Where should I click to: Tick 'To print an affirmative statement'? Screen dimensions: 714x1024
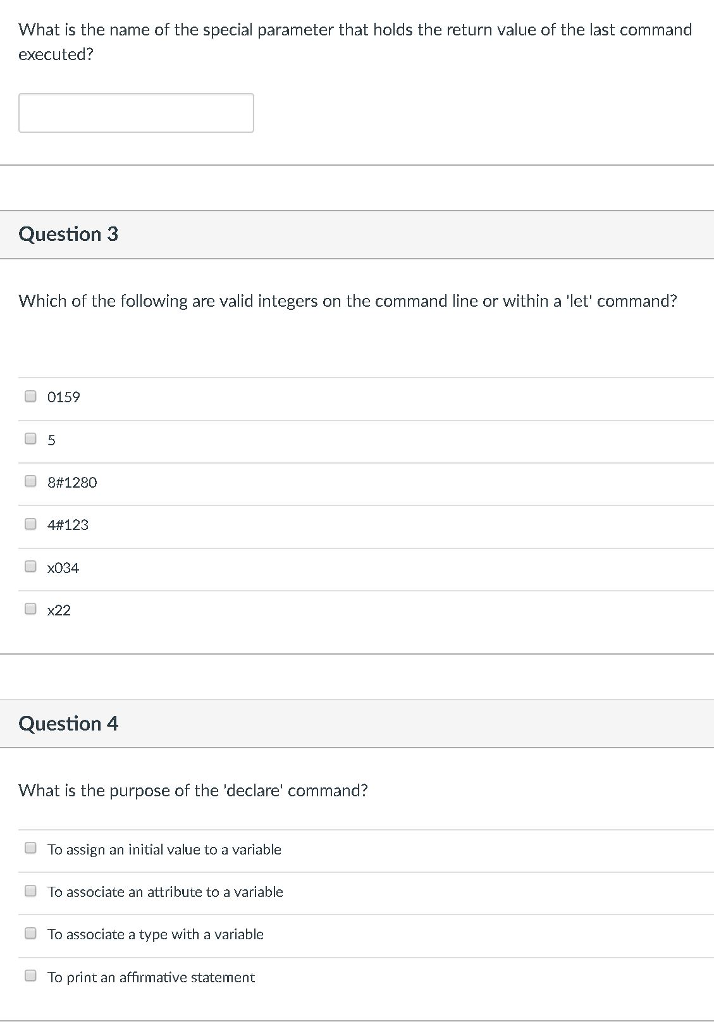click(x=30, y=975)
